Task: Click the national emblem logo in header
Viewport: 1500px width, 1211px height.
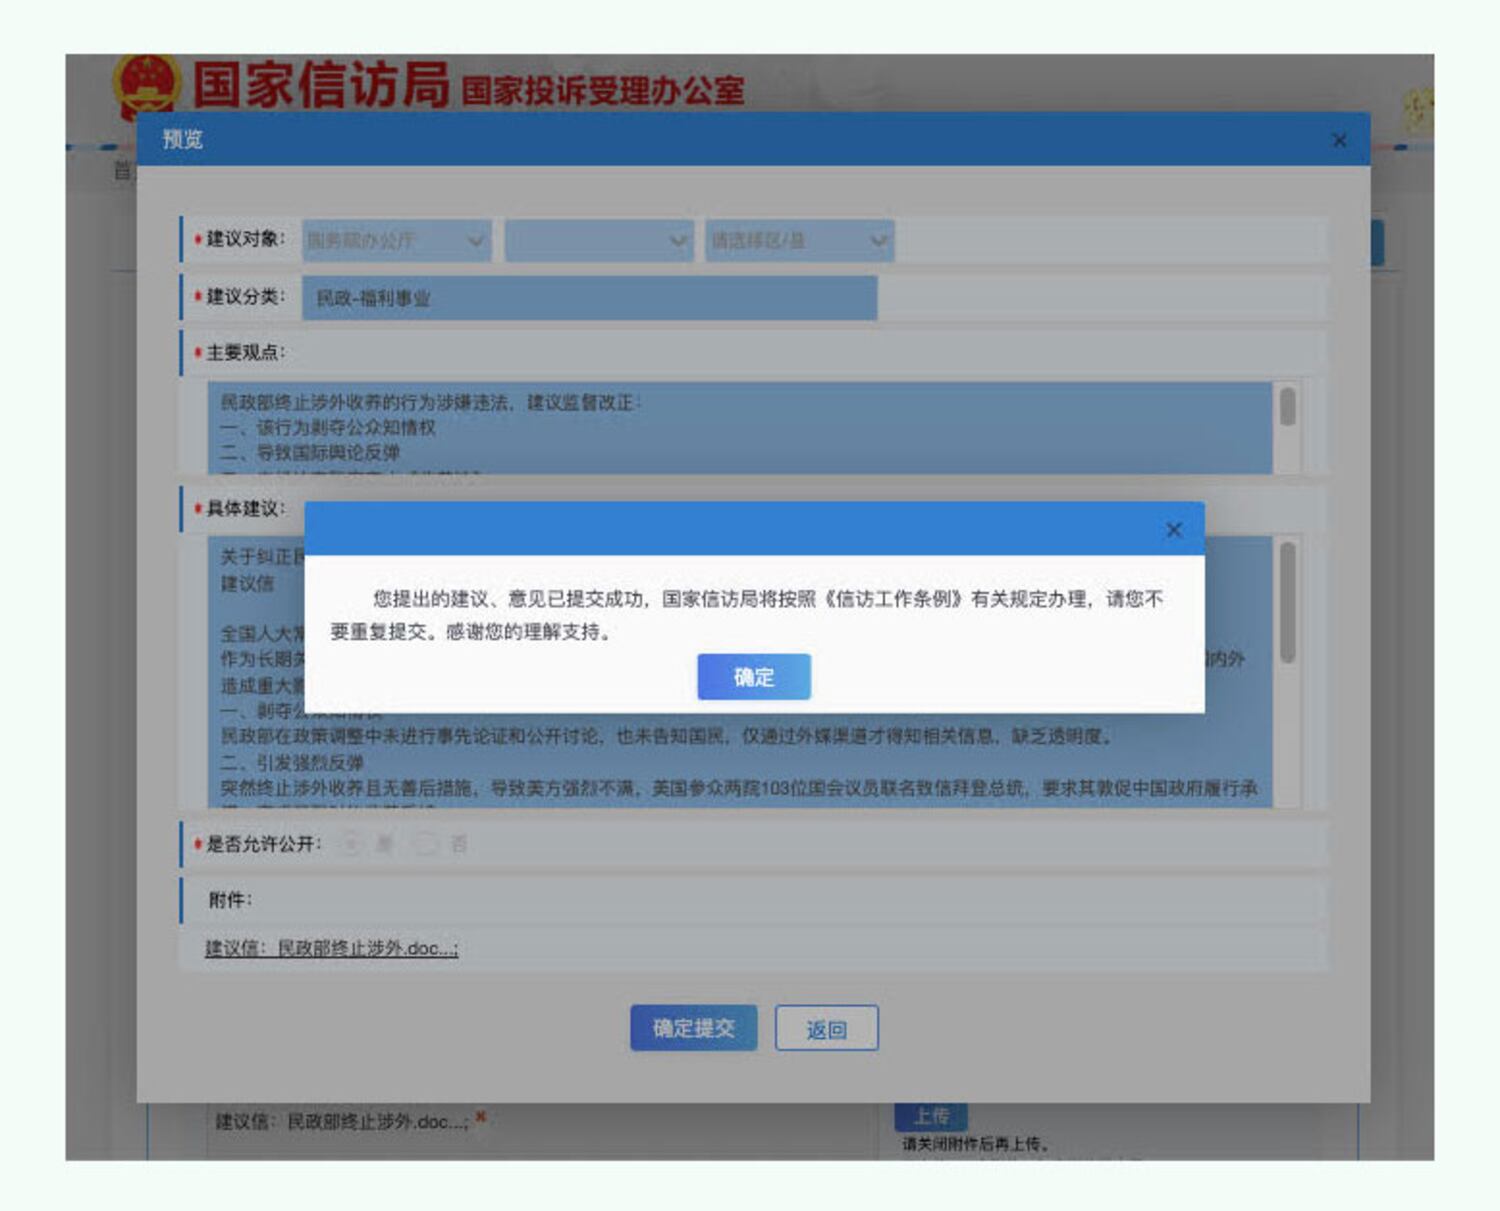Action: (147, 85)
